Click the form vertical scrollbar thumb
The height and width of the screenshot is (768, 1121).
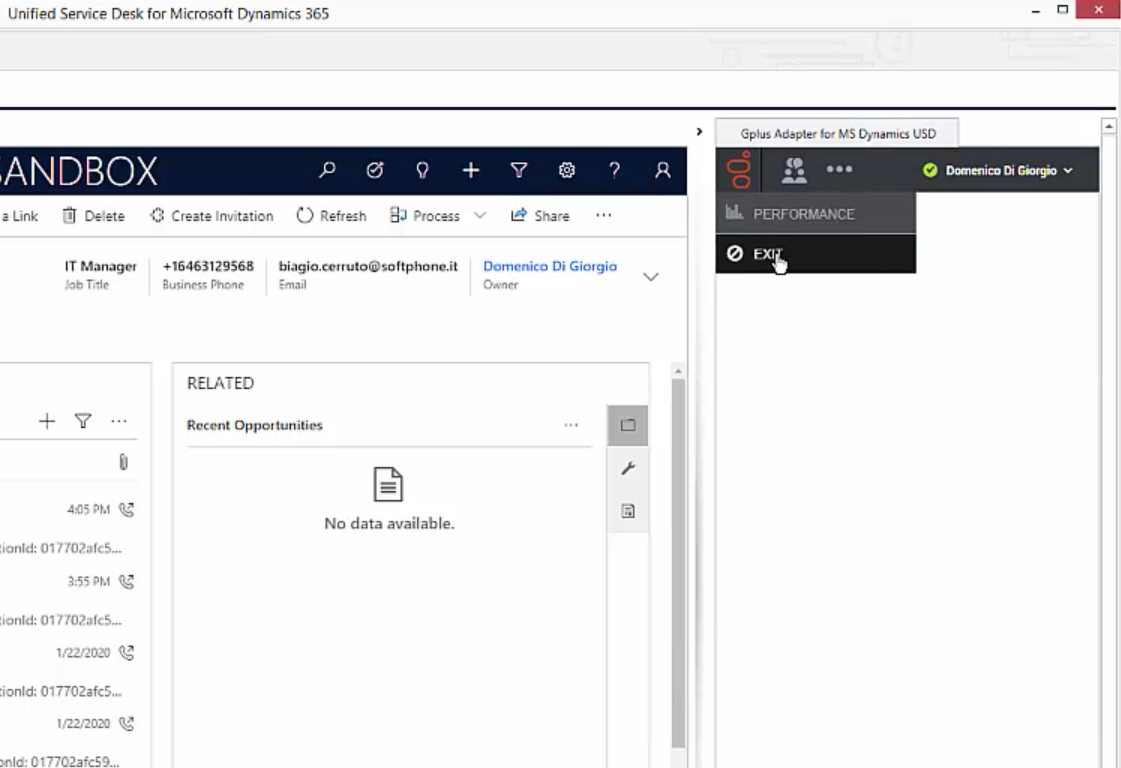click(x=678, y=563)
